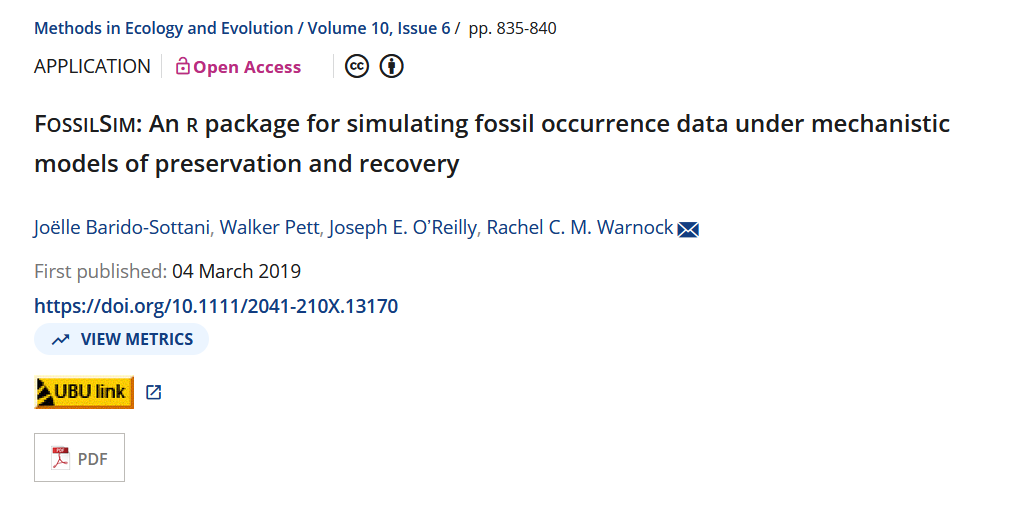Click the attribution person icon
The height and width of the screenshot is (505, 1021).
tap(392, 66)
